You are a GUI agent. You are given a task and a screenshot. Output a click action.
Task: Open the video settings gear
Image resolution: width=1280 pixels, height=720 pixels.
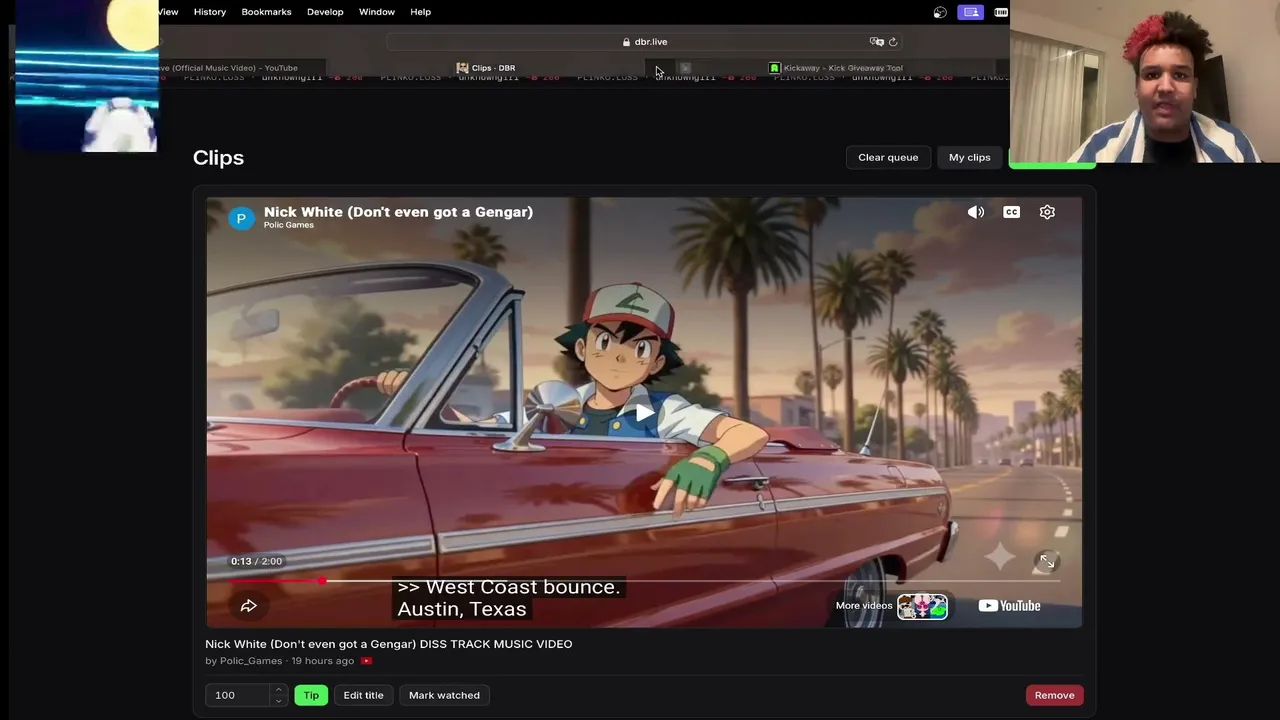coord(1047,212)
